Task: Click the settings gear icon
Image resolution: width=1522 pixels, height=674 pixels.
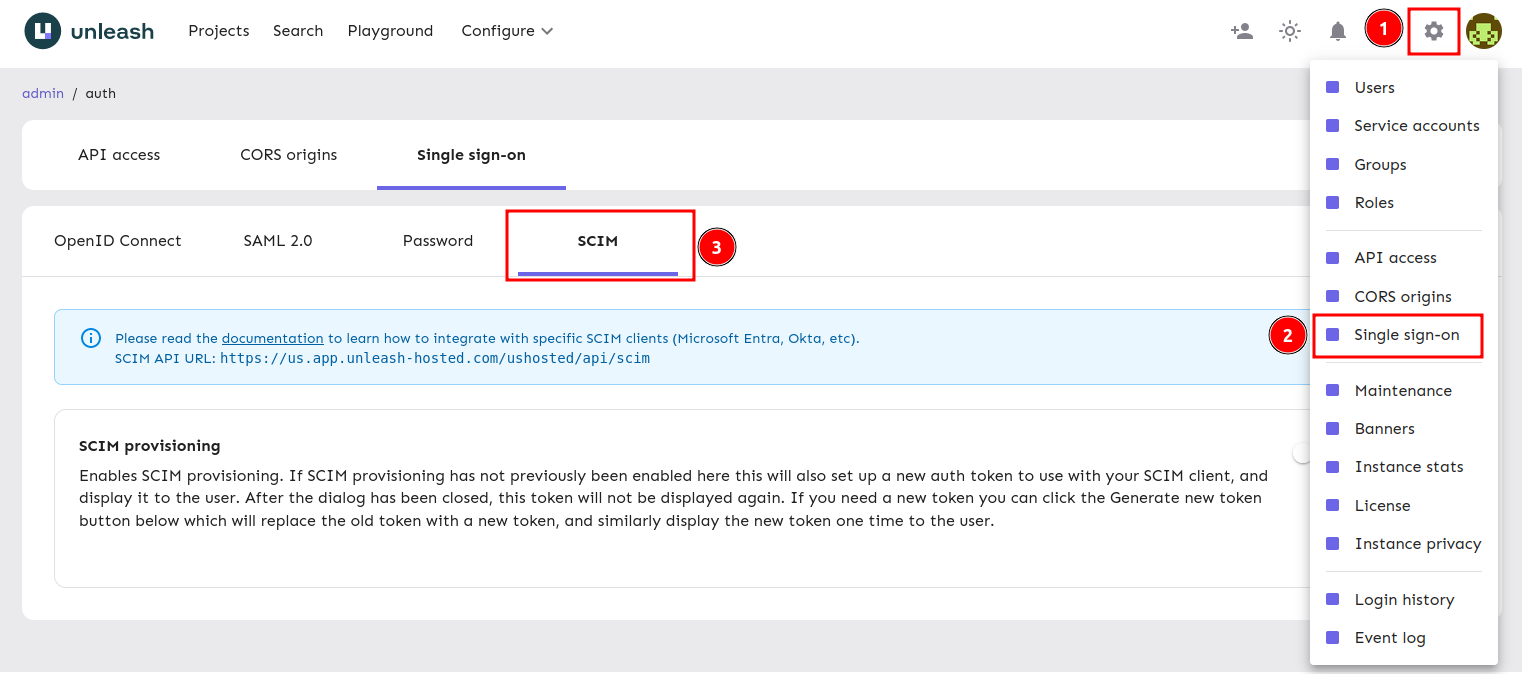Action: coord(1433,30)
